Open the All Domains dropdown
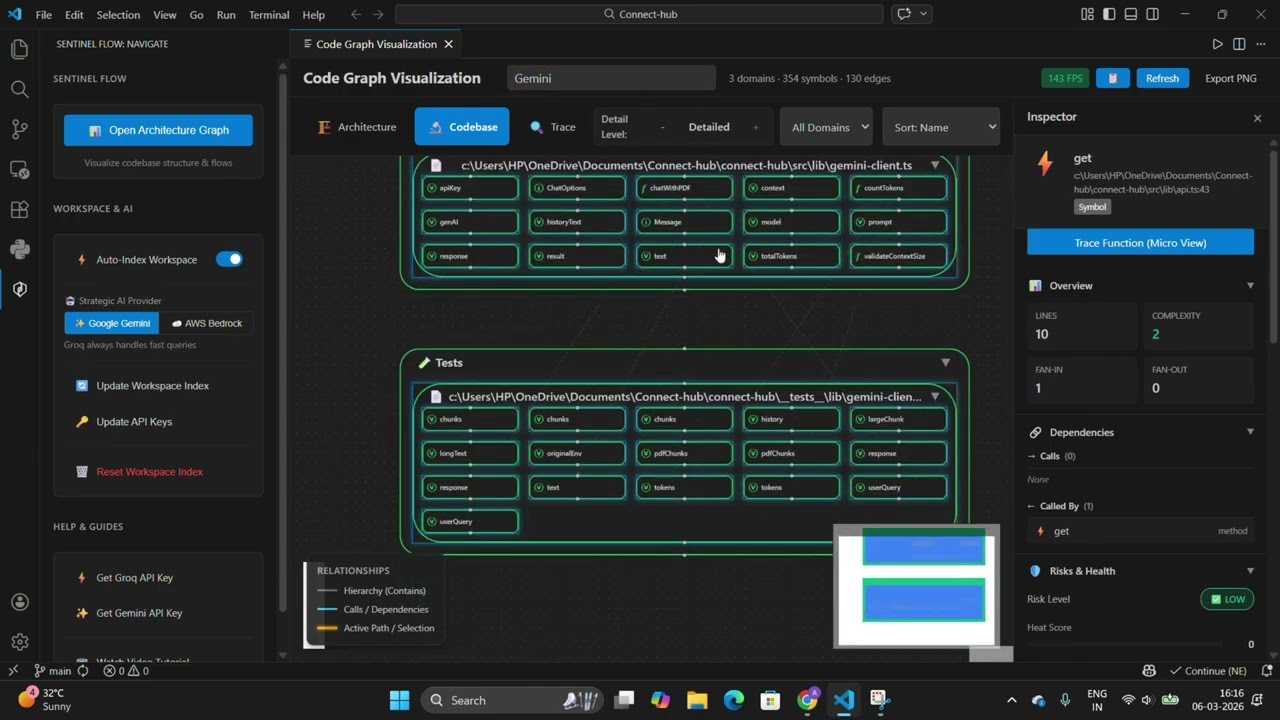 click(828, 127)
